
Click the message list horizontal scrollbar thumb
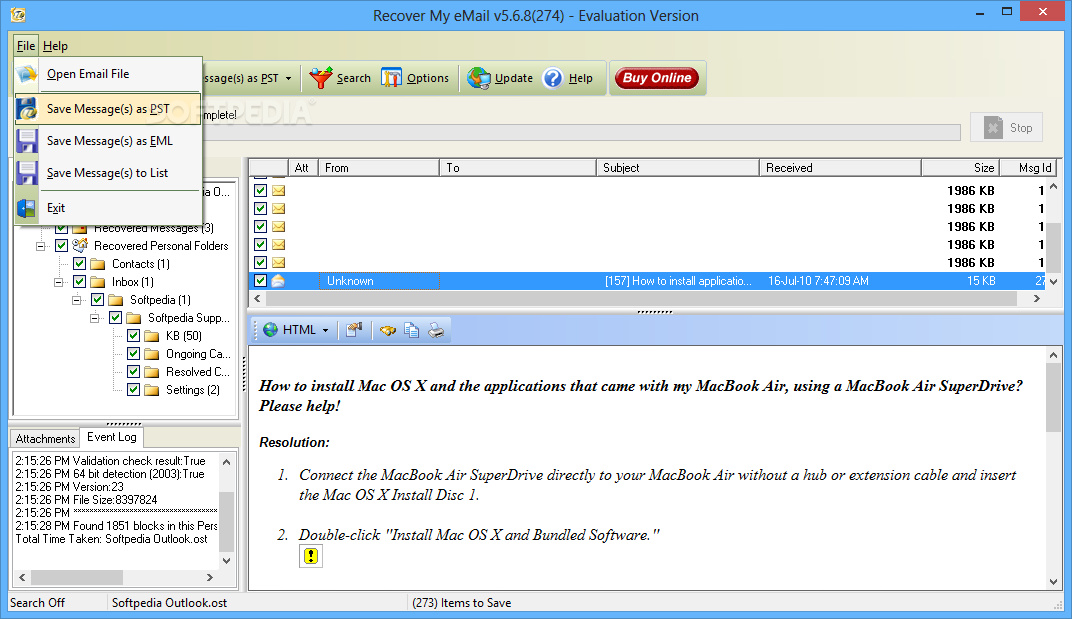[641, 299]
